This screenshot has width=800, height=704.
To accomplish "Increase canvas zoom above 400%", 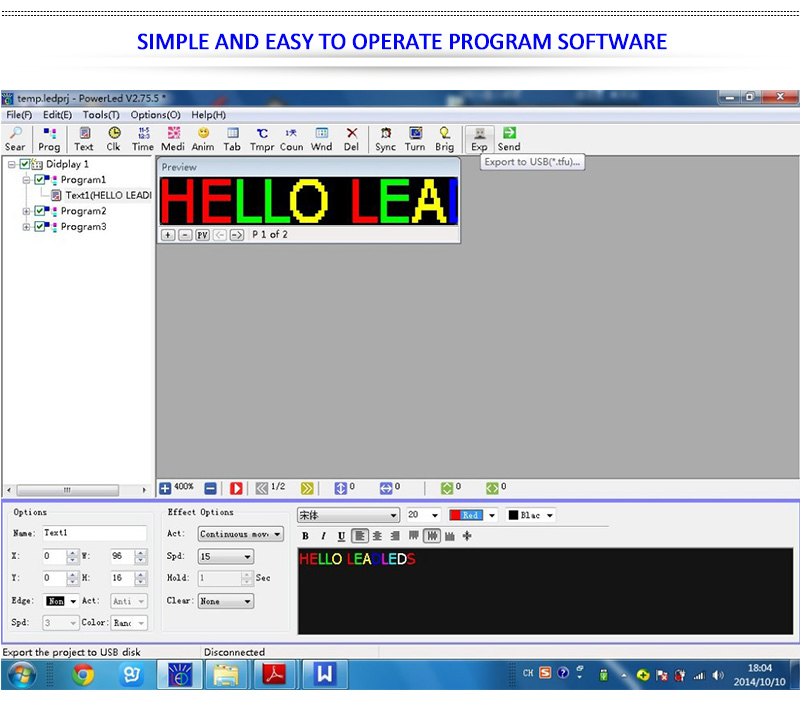I will [x=165, y=488].
